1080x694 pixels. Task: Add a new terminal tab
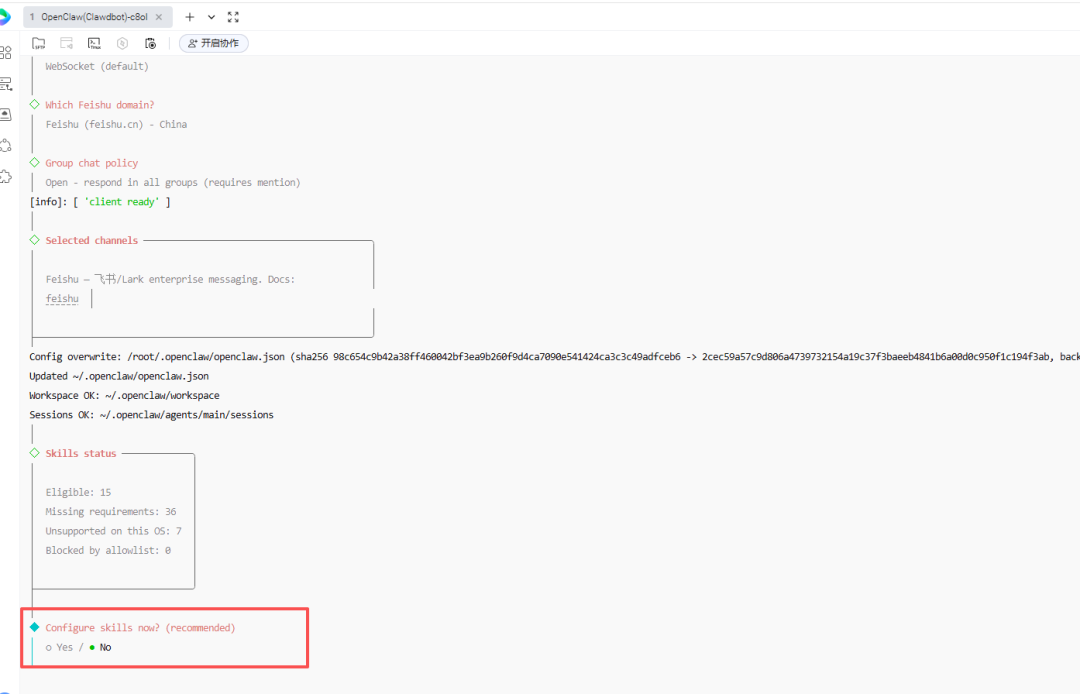pos(189,17)
